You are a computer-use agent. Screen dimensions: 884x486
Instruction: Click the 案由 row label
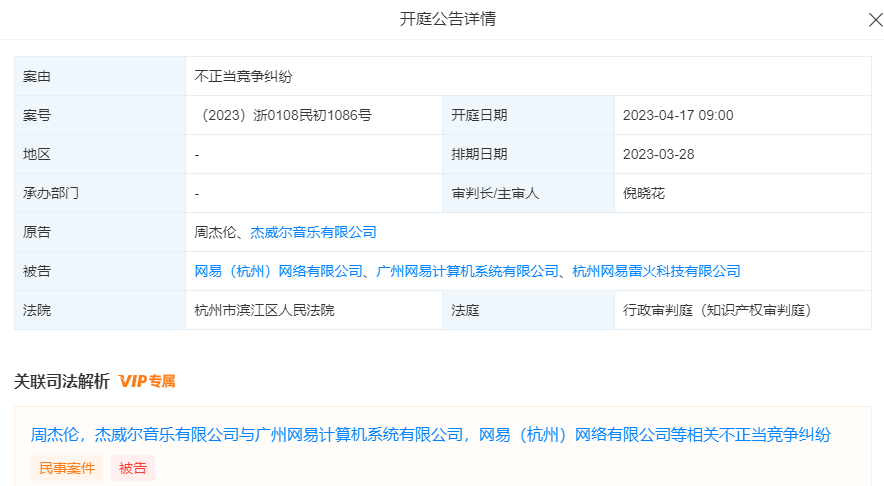[37, 77]
